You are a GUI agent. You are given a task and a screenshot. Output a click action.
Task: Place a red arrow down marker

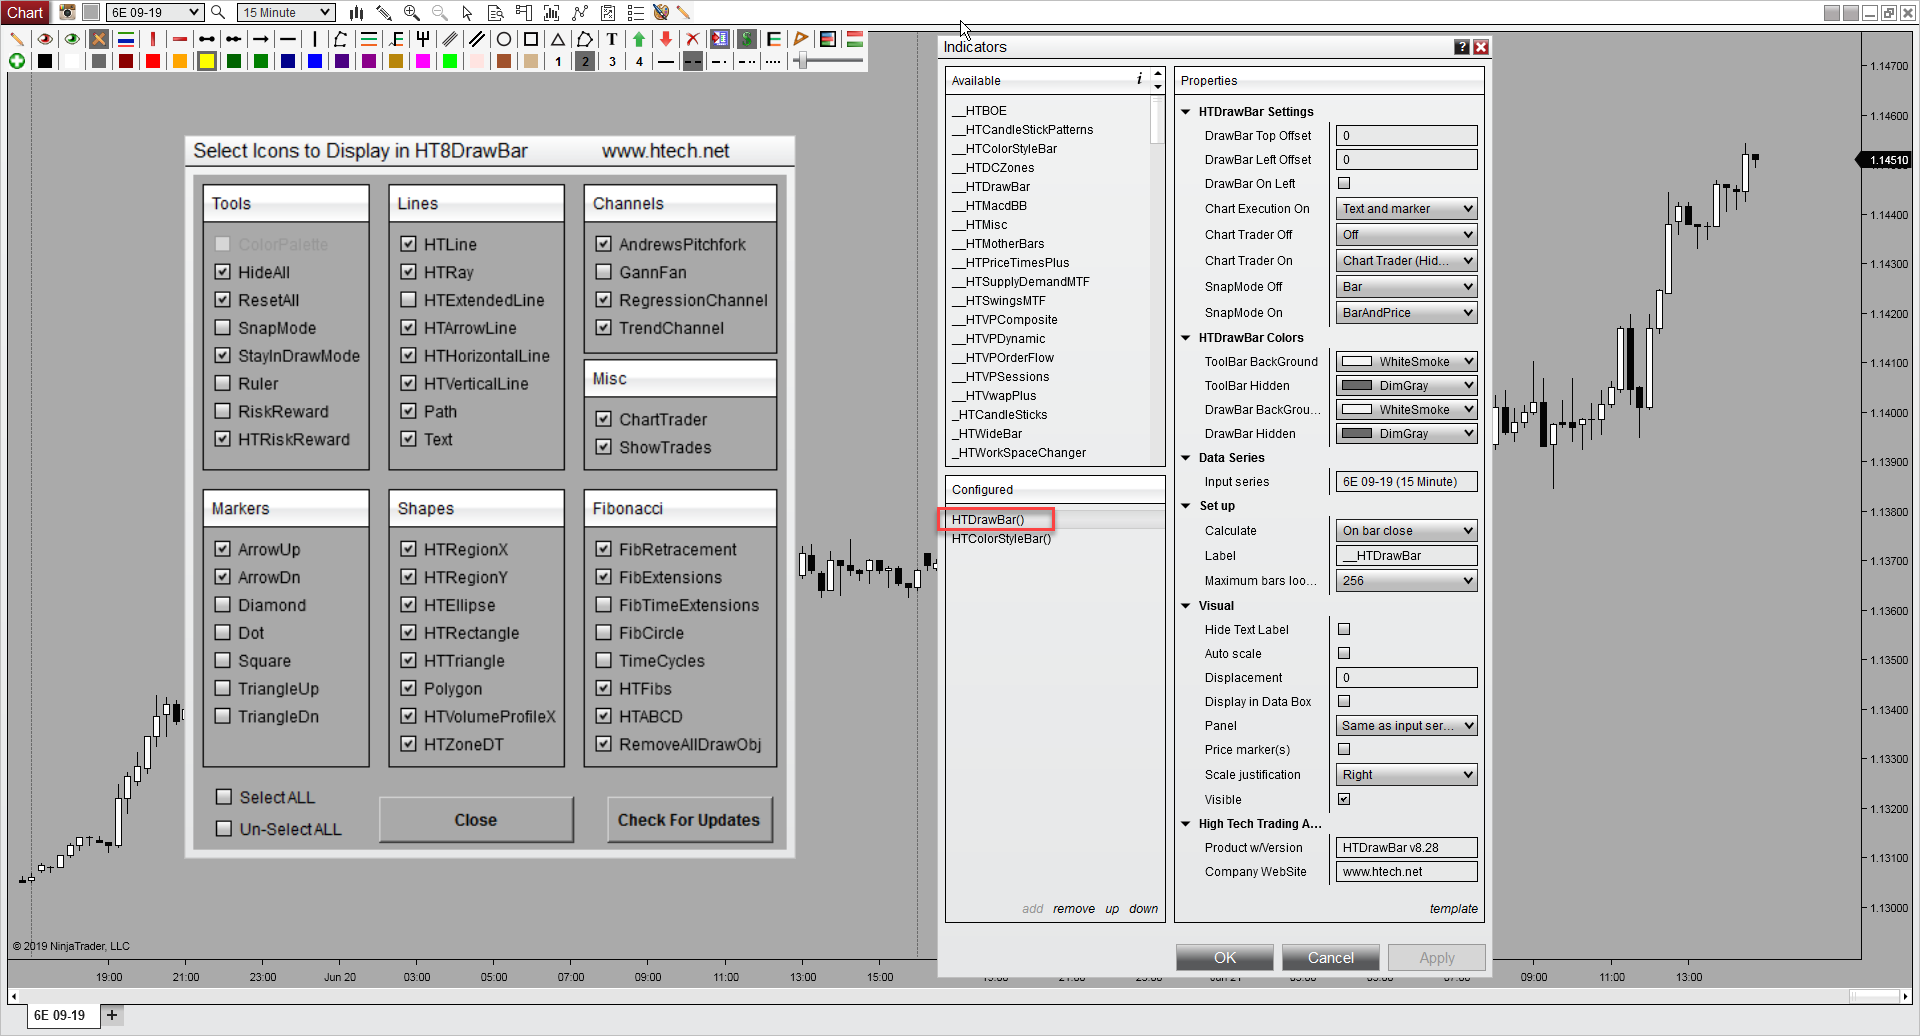(x=666, y=39)
